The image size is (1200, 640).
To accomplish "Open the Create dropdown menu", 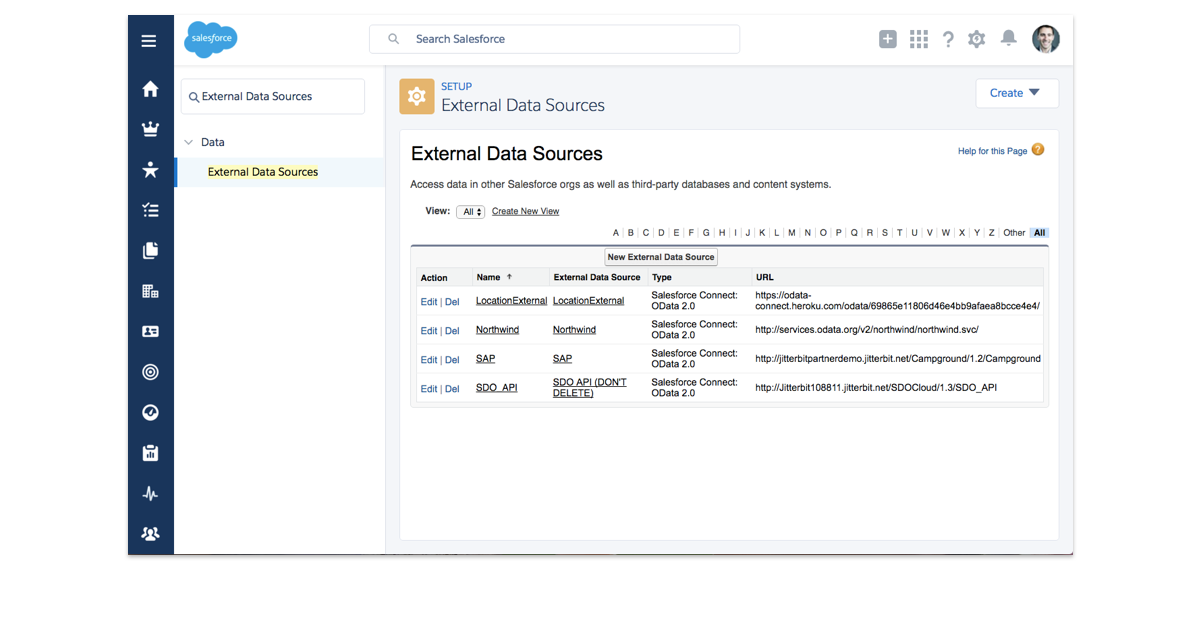I will [x=1016, y=92].
